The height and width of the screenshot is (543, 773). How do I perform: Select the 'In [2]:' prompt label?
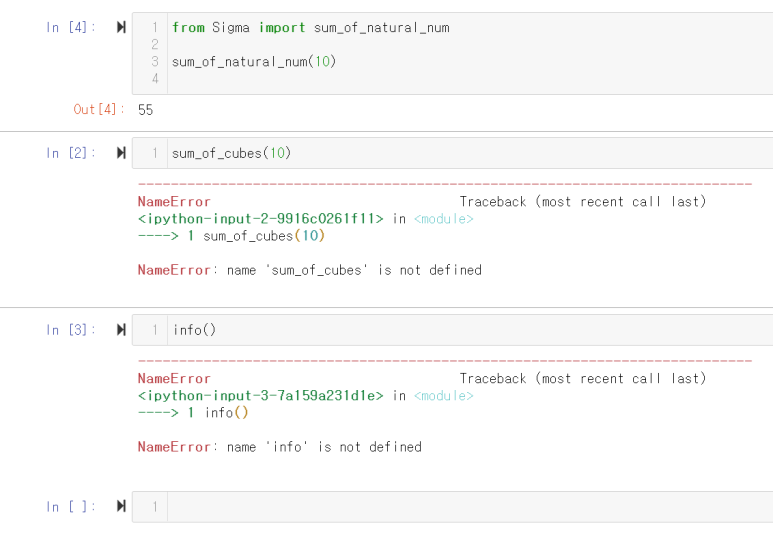tap(71, 153)
